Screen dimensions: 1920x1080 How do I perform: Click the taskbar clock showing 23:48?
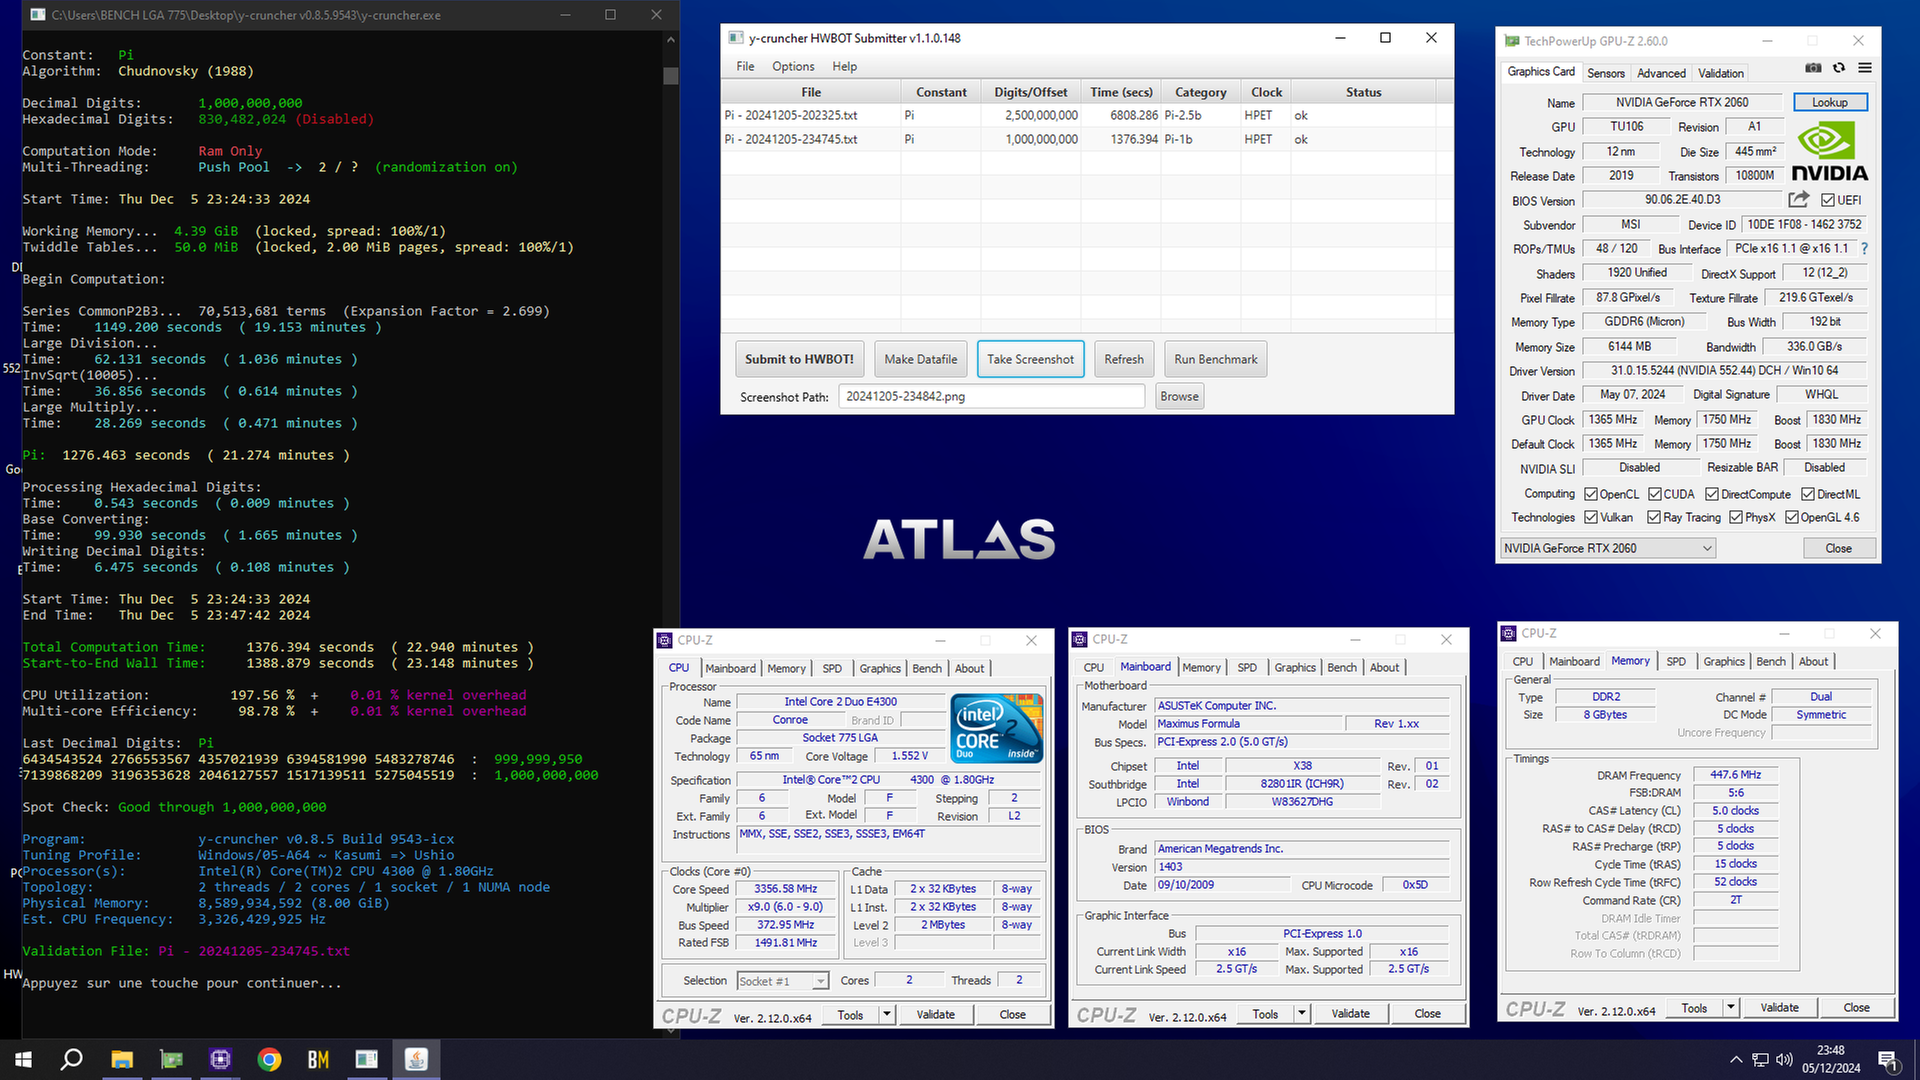pyautogui.click(x=1831, y=1059)
